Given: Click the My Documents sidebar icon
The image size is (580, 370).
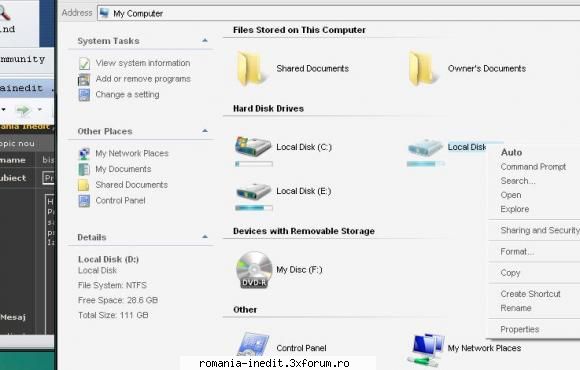Looking at the screenshot, I should 84,169.
